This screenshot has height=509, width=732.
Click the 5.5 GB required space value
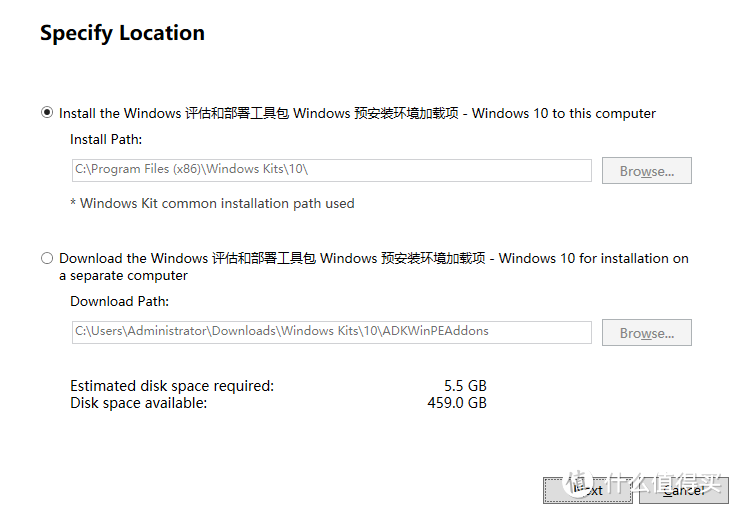click(x=465, y=386)
